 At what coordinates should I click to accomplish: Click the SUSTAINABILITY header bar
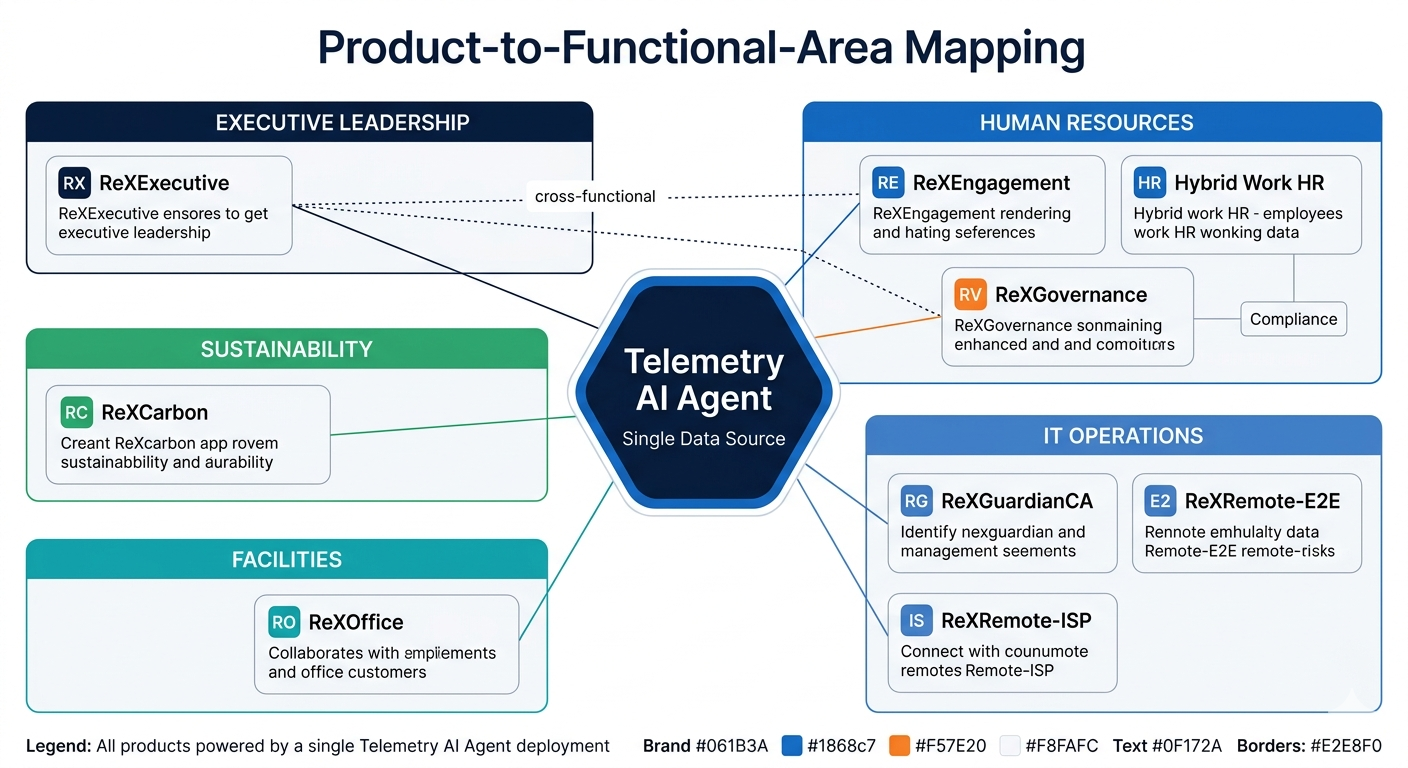[286, 348]
